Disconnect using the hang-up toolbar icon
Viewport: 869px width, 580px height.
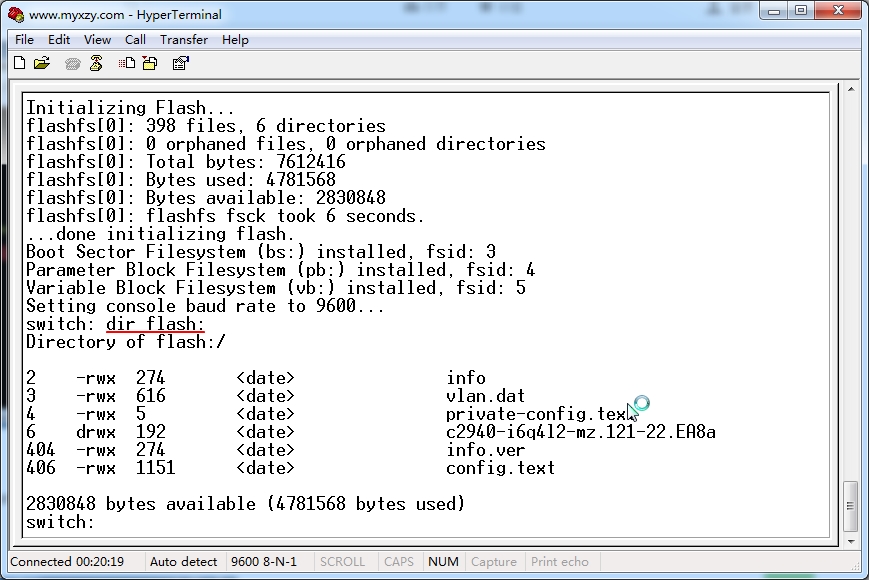96,63
